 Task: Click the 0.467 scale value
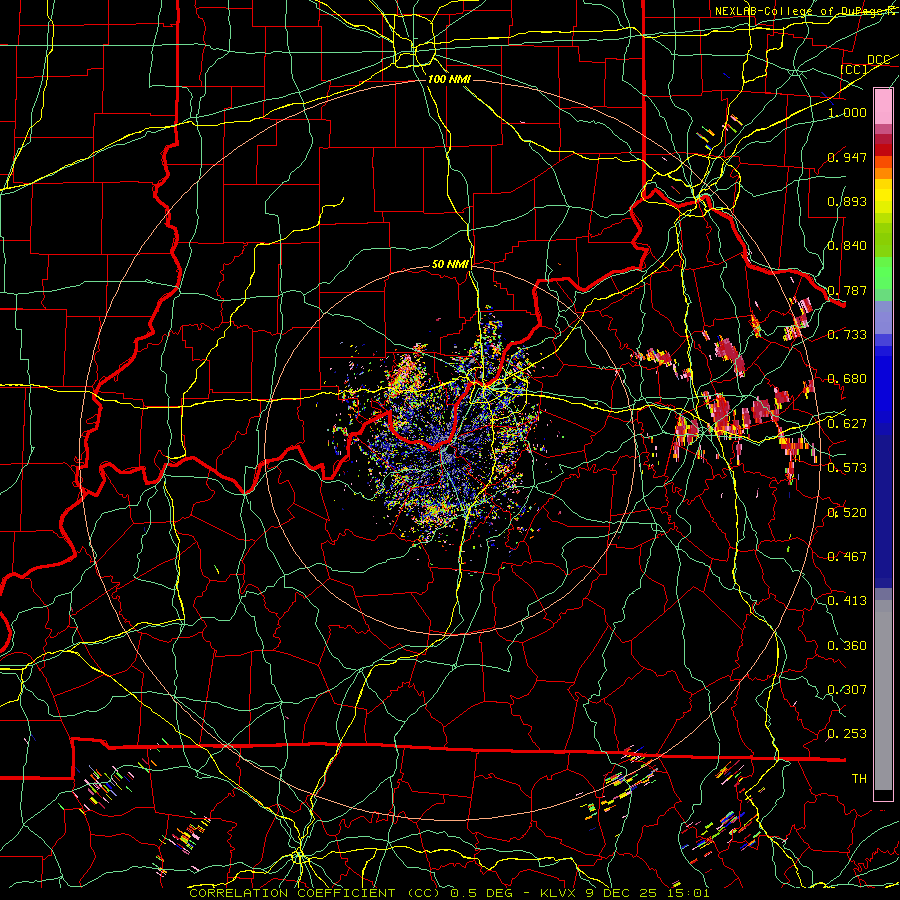coord(847,557)
